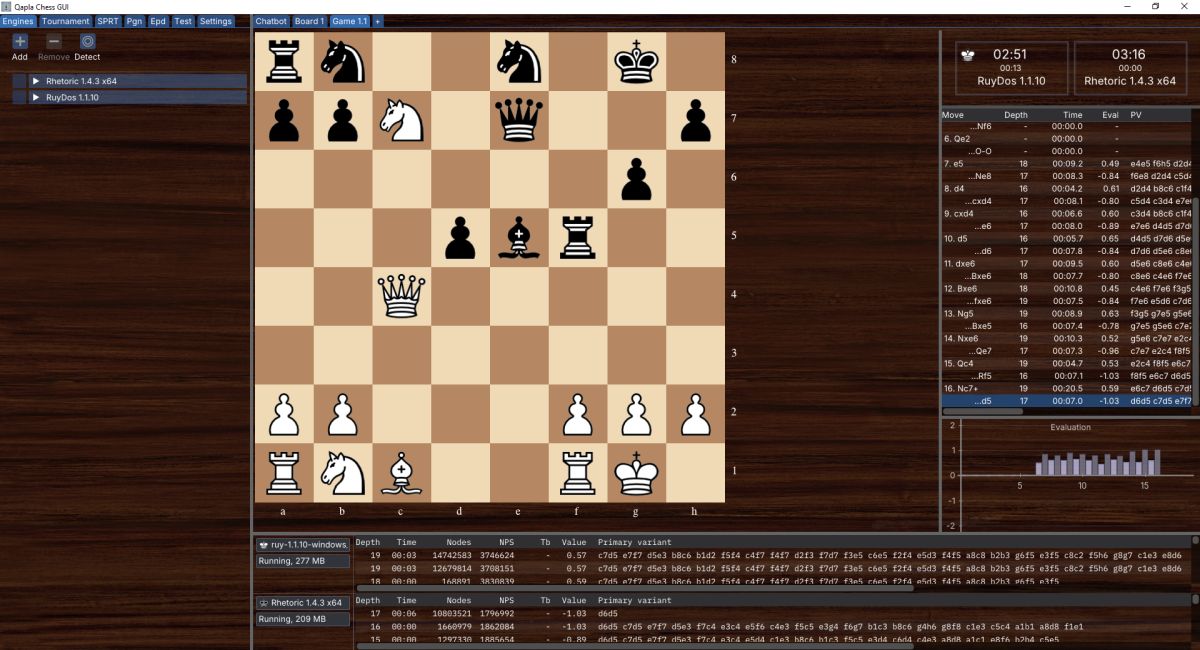Select the black queen on e7
The image size is (1200, 650).
[x=519, y=120]
